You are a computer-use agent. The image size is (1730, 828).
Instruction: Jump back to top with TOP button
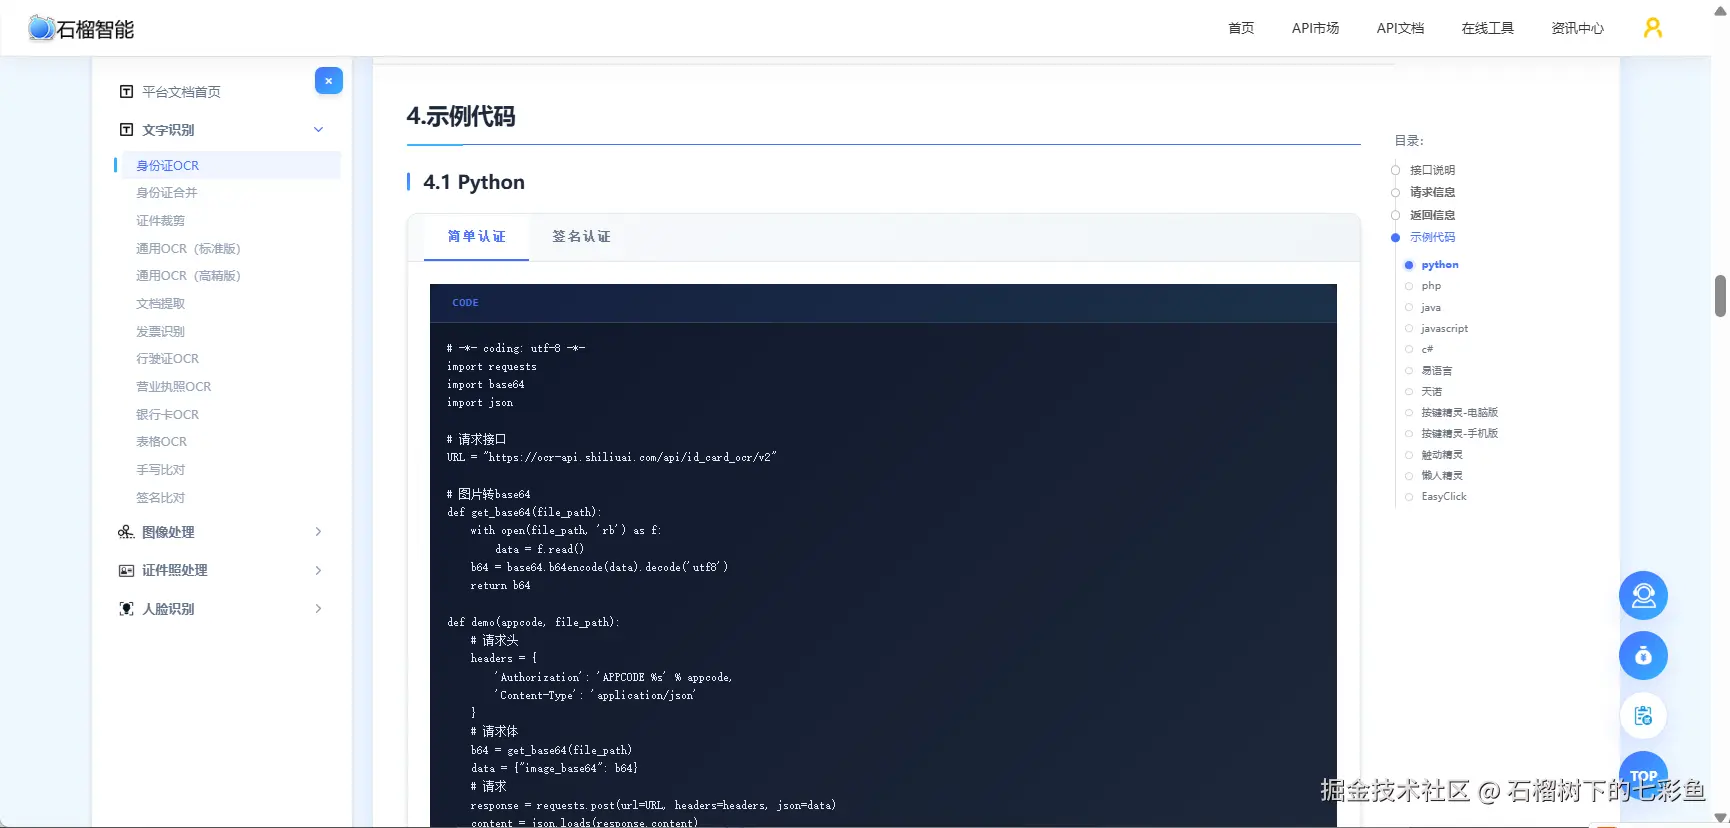(x=1643, y=775)
